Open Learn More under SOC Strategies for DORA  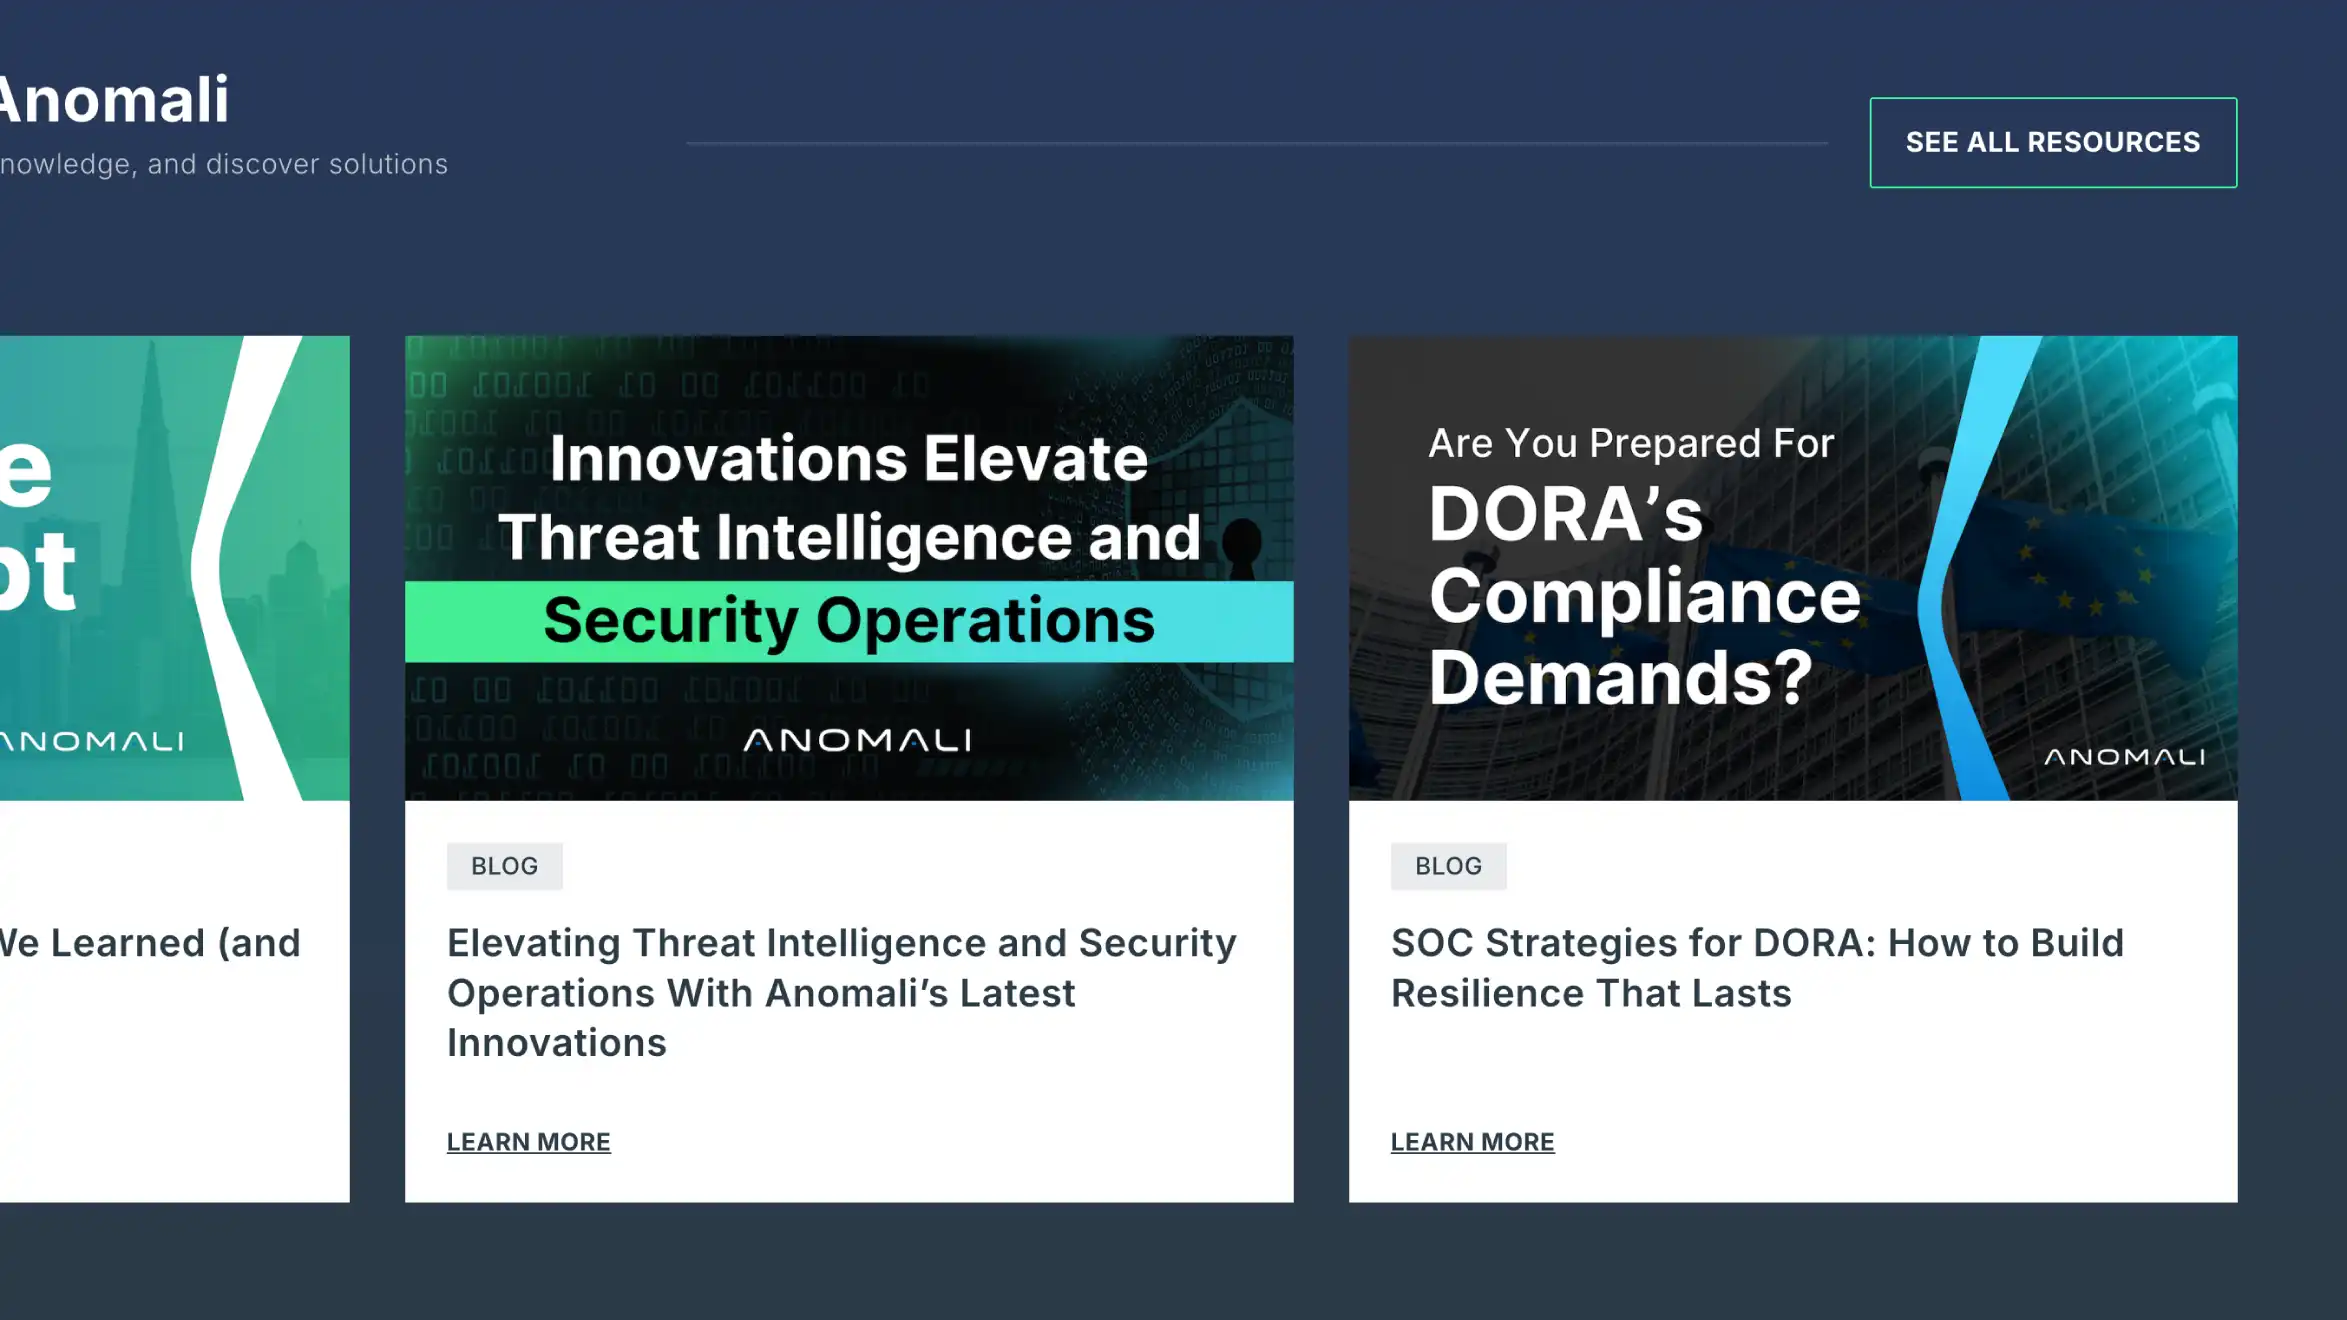click(1472, 1141)
